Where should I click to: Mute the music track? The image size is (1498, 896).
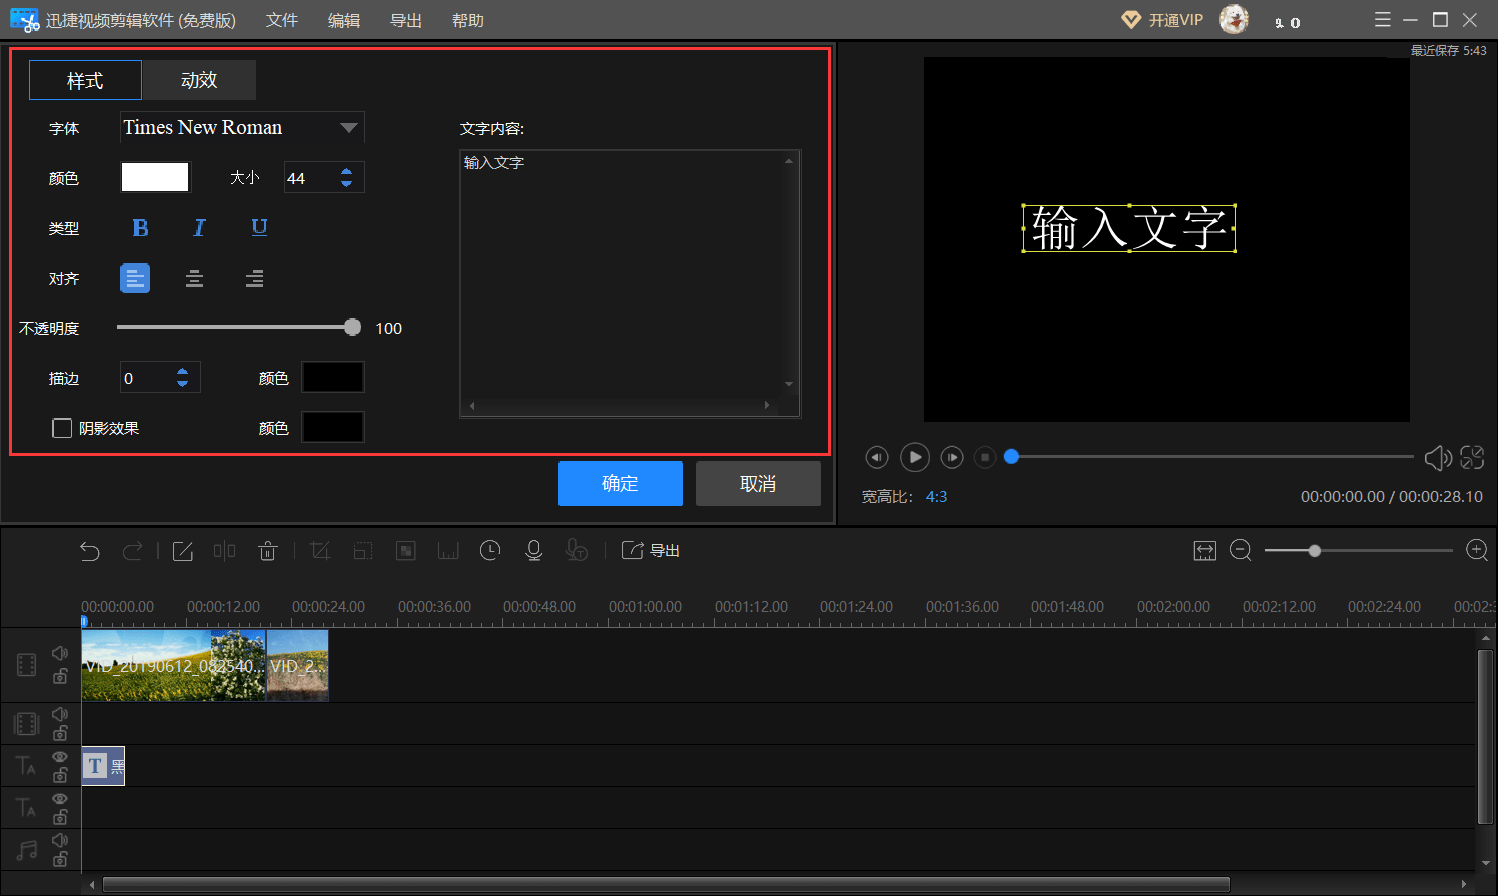[x=60, y=840]
